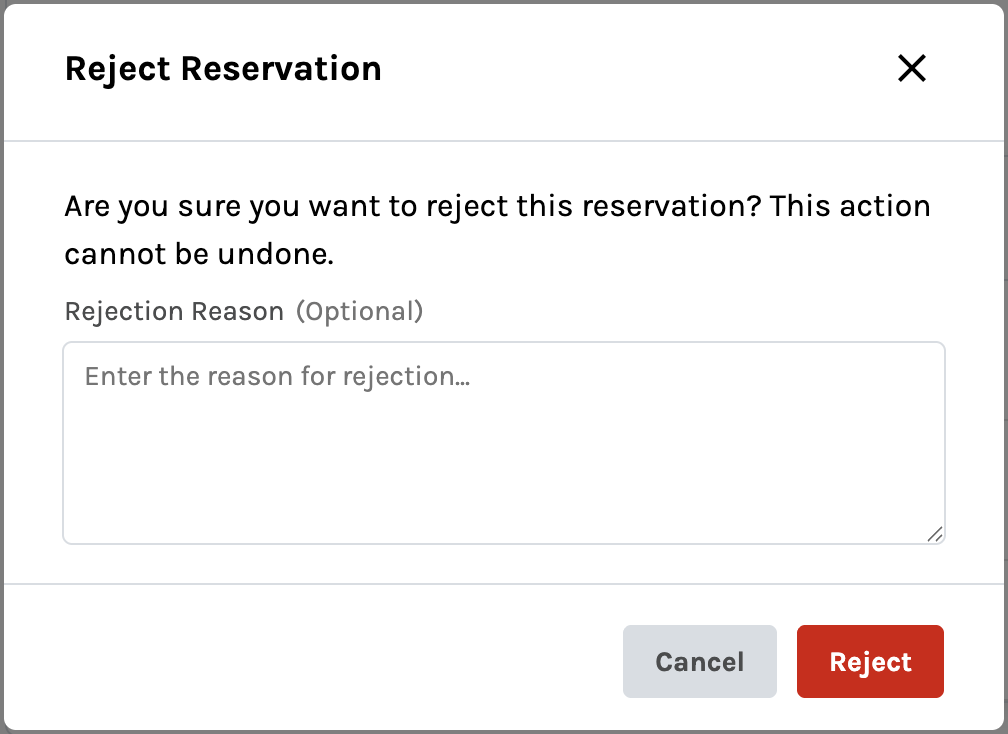Click the close cross beside the title
The width and height of the screenshot is (1008, 734).
coord(912,69)
